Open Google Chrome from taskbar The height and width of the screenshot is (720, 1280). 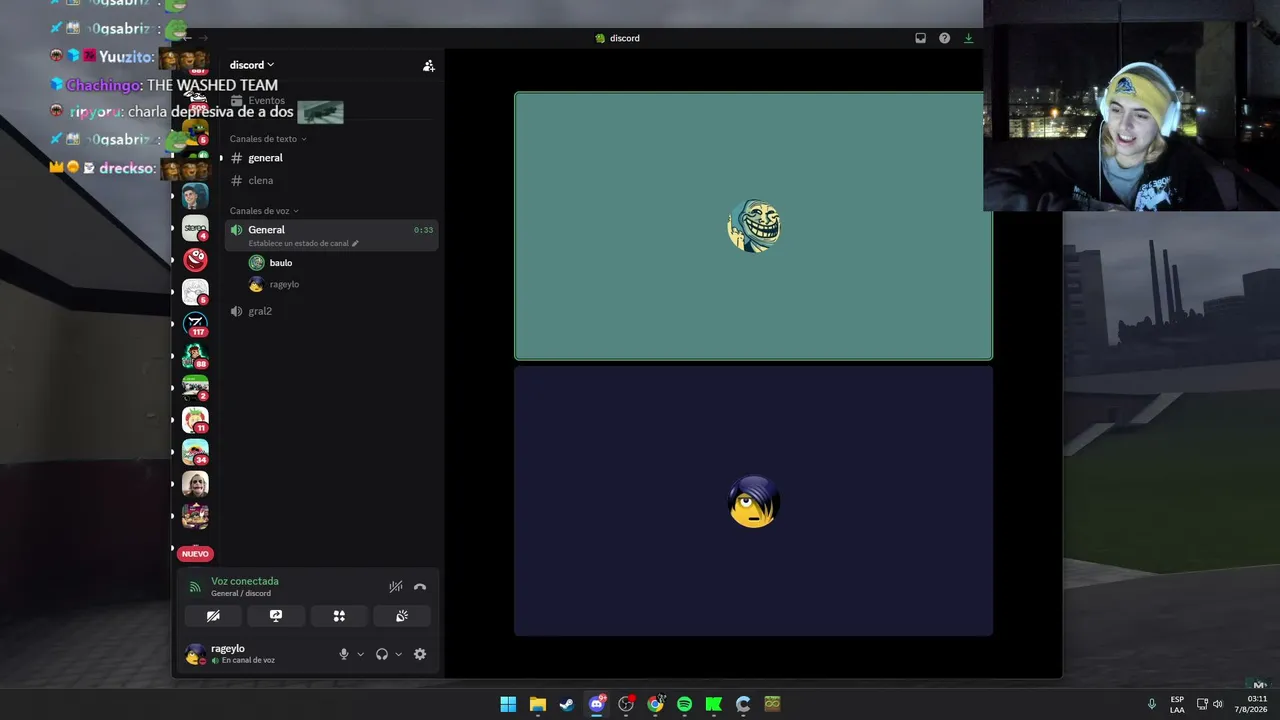click(655, 704)
